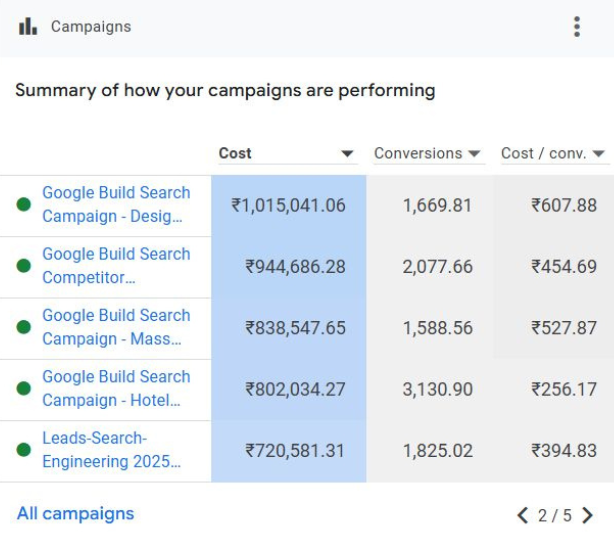
Task: Open Google Build Search Campaign - Mass… link
Action: (115, 327)
